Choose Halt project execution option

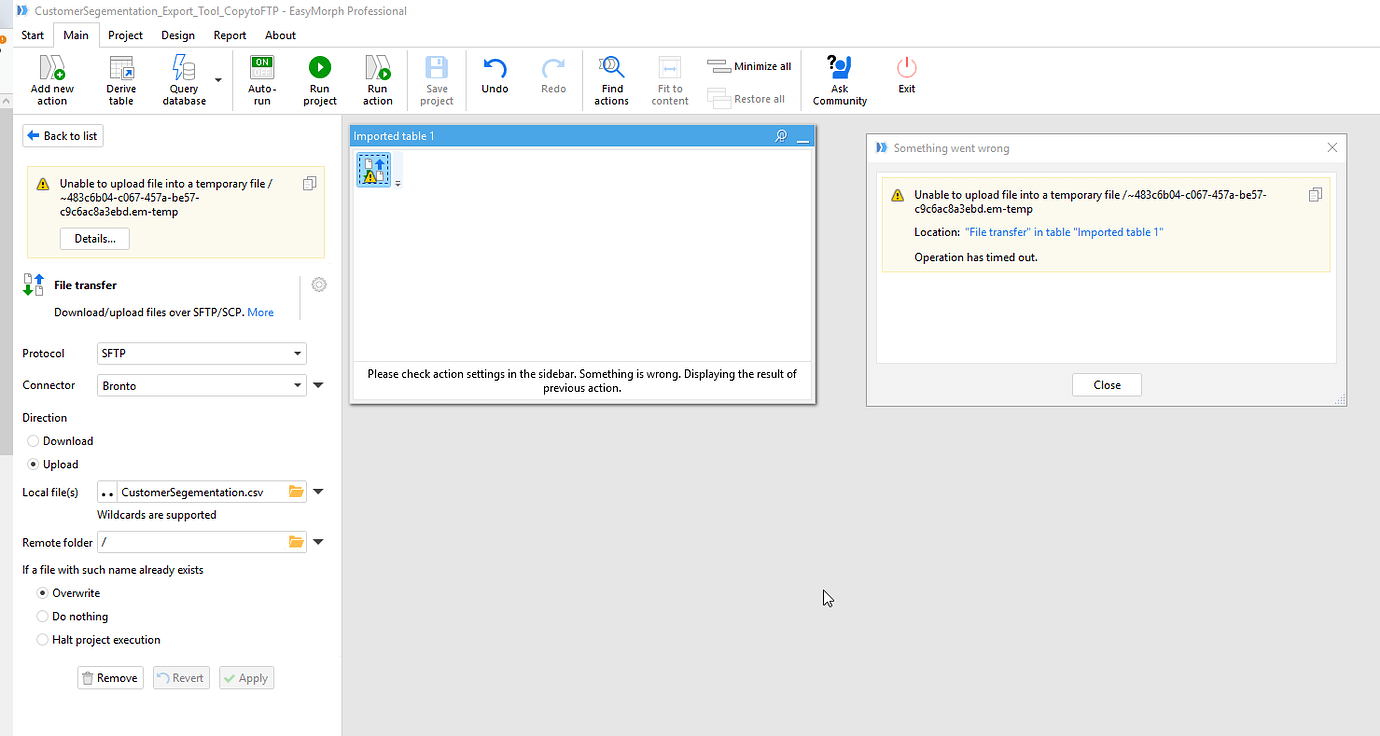pos(42,640)
